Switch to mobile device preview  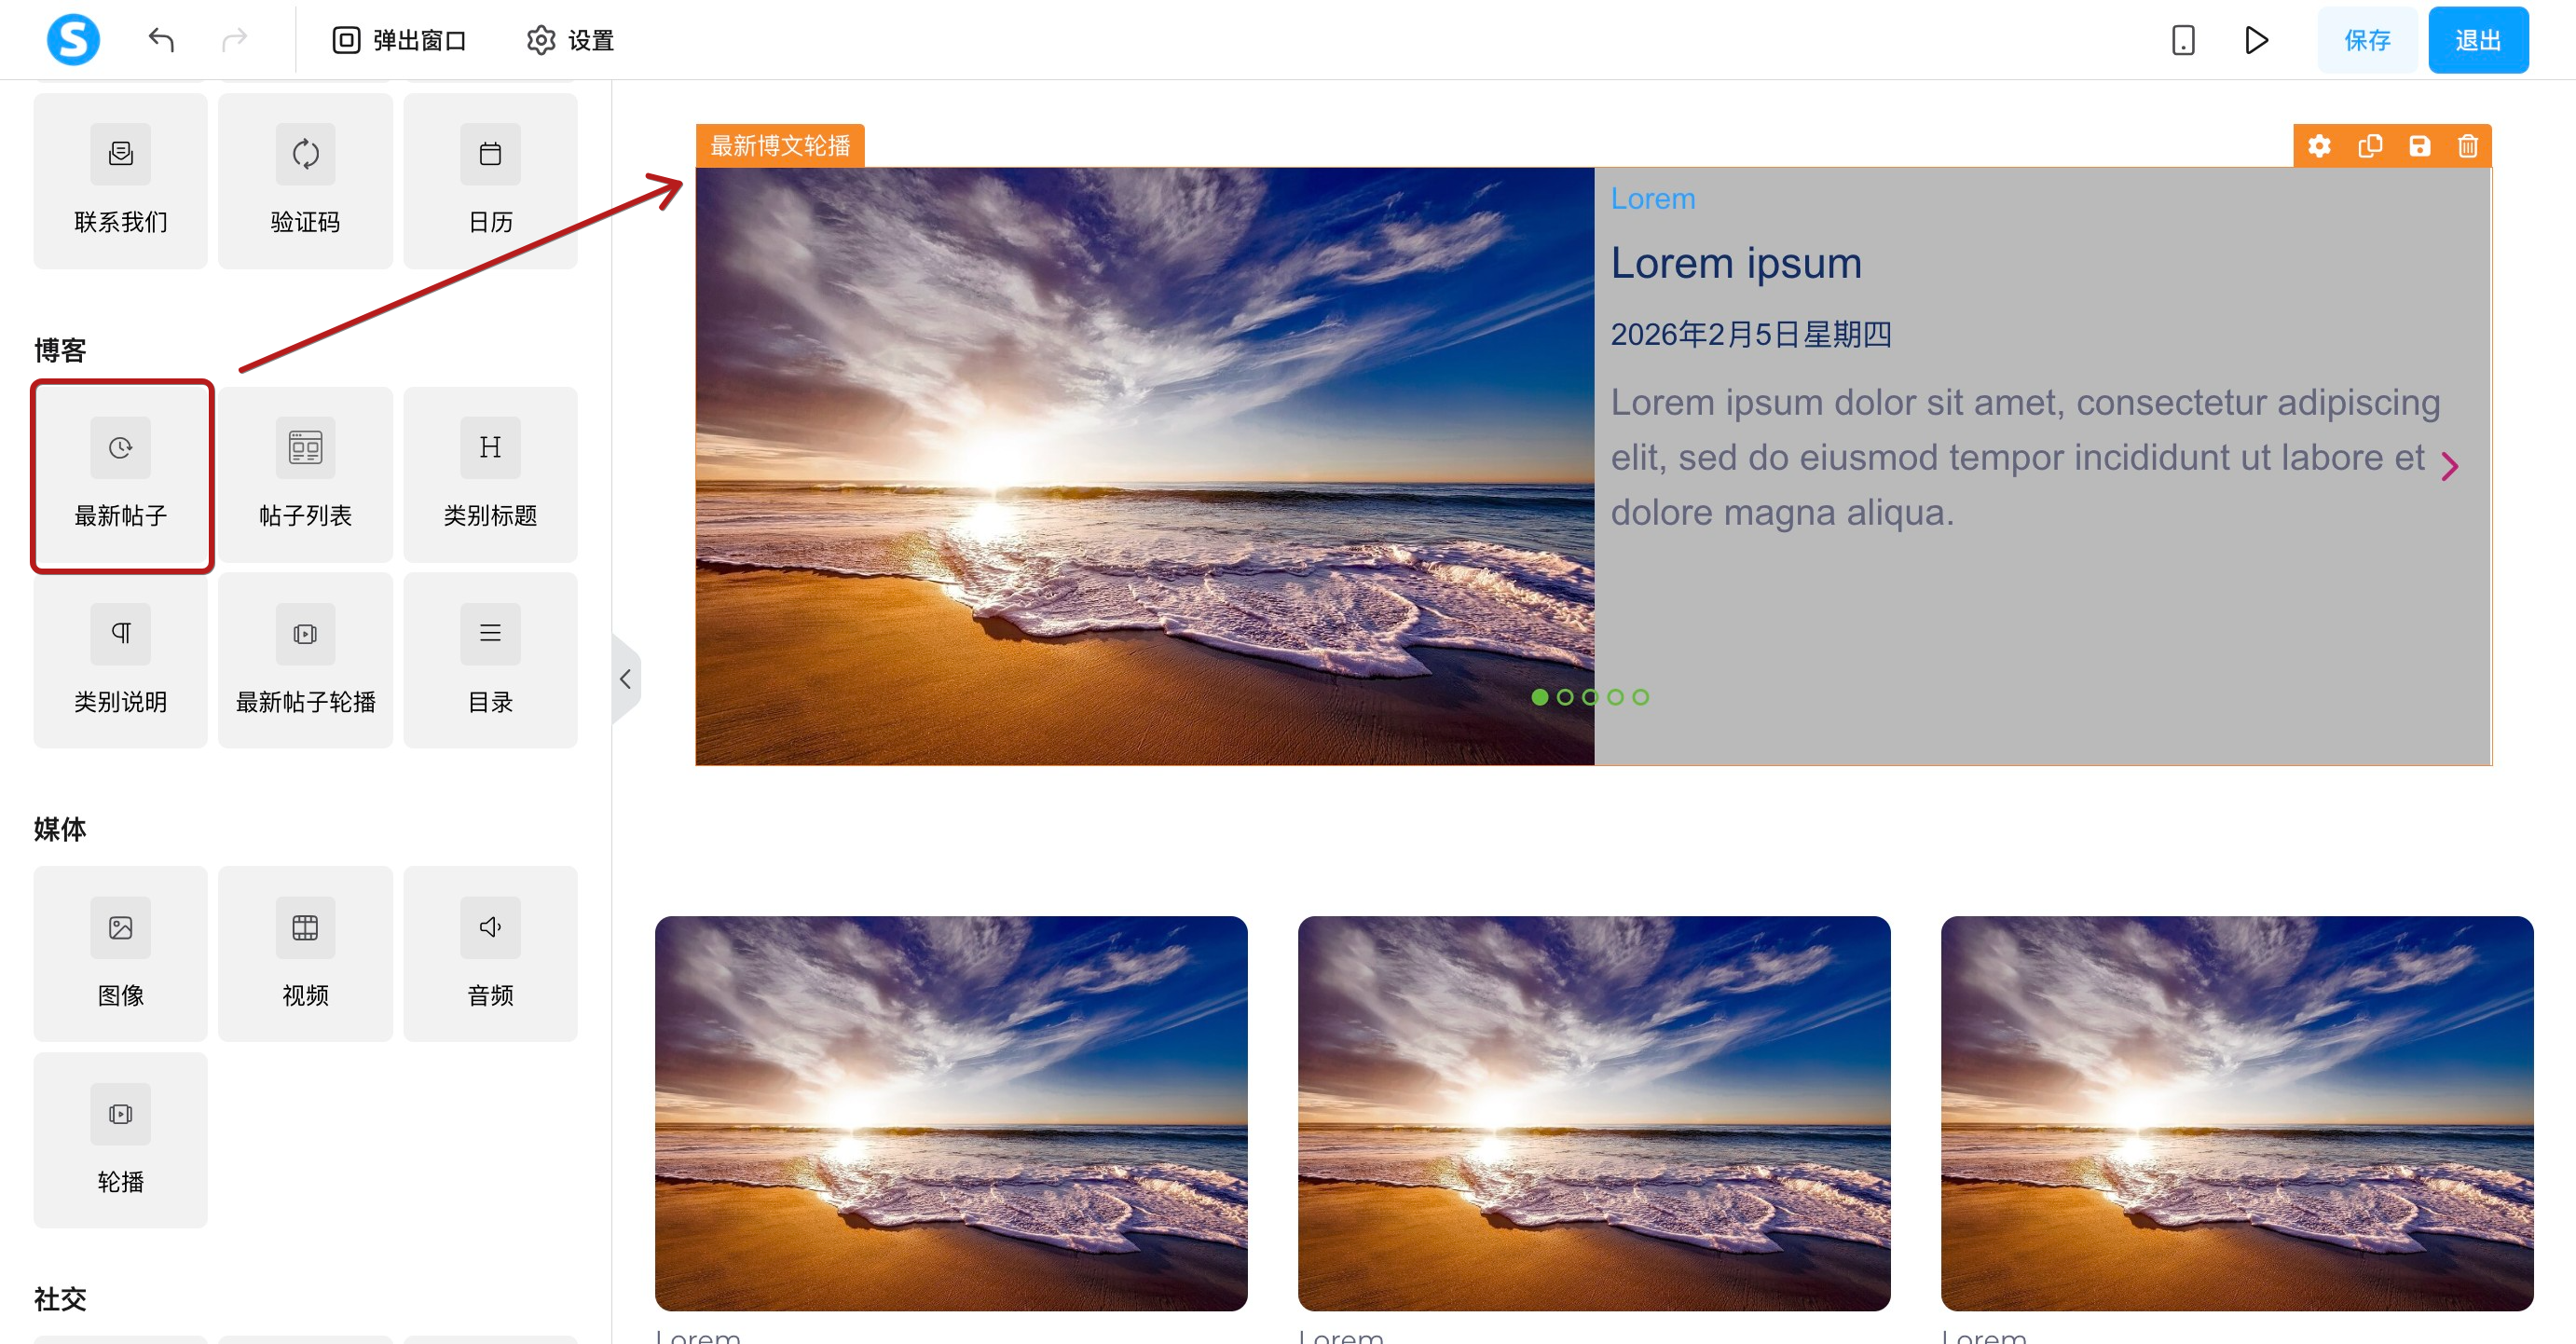click(x=2183, y=40)
